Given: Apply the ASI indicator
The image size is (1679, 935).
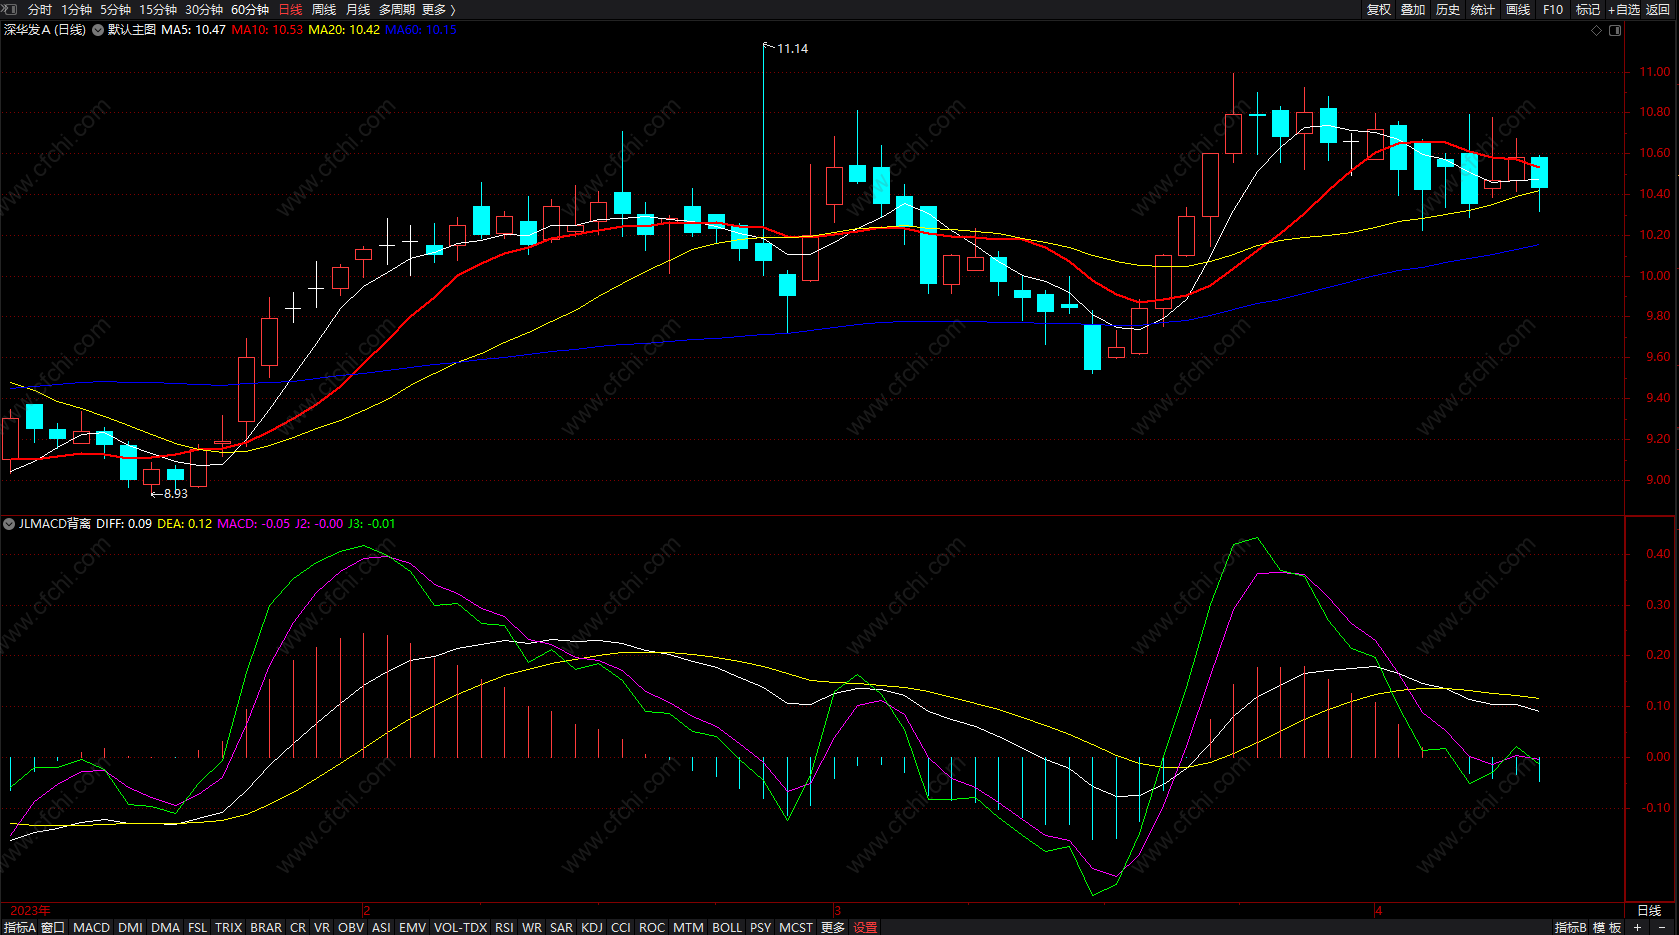Looking at the screenshot, I should click(381, 928).
